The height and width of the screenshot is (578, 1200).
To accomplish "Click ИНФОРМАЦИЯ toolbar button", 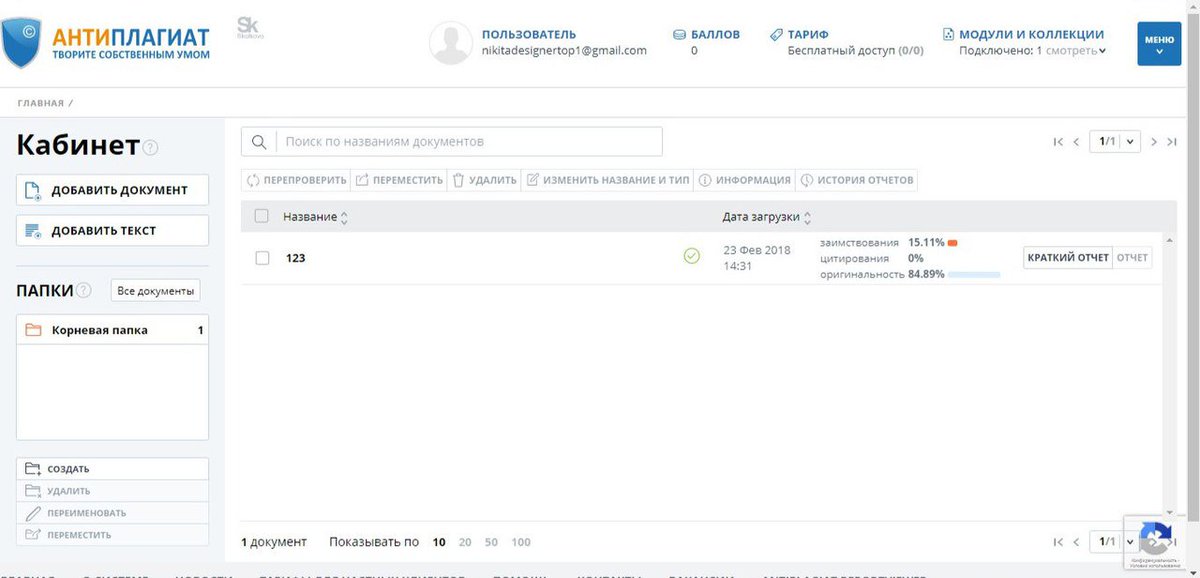I will pyautogui.click(x=745, y=180).
